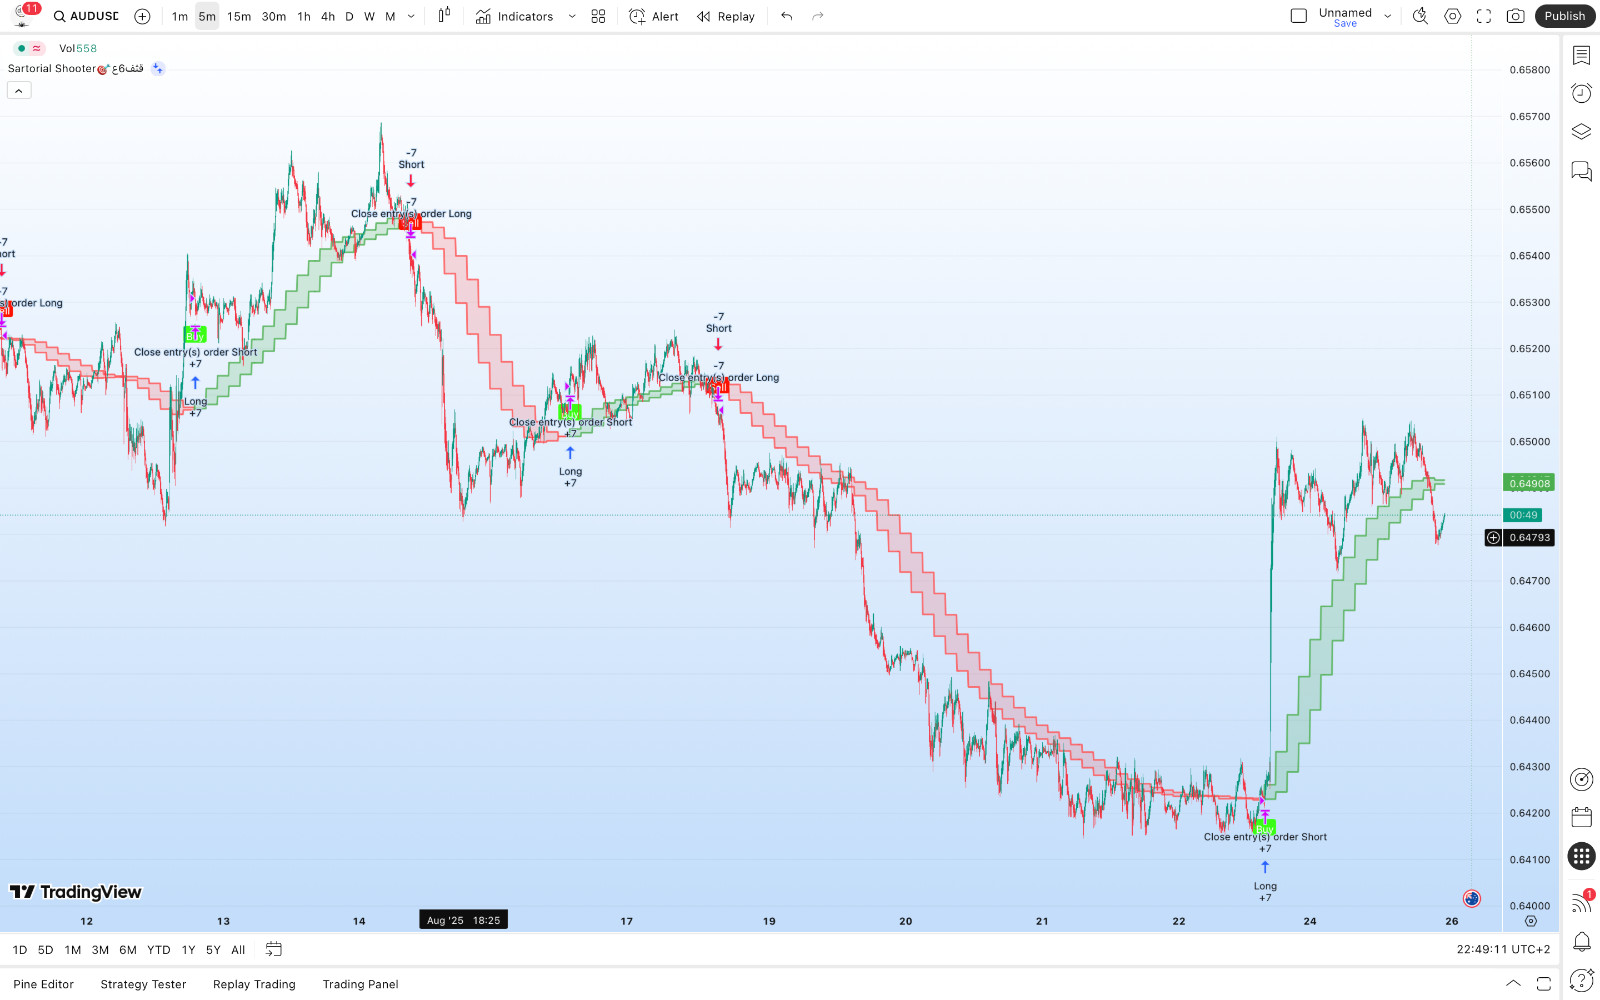Click the Unnamed layout name
This screenshot has width=1600, height=1000.
tap(1345, 12)
